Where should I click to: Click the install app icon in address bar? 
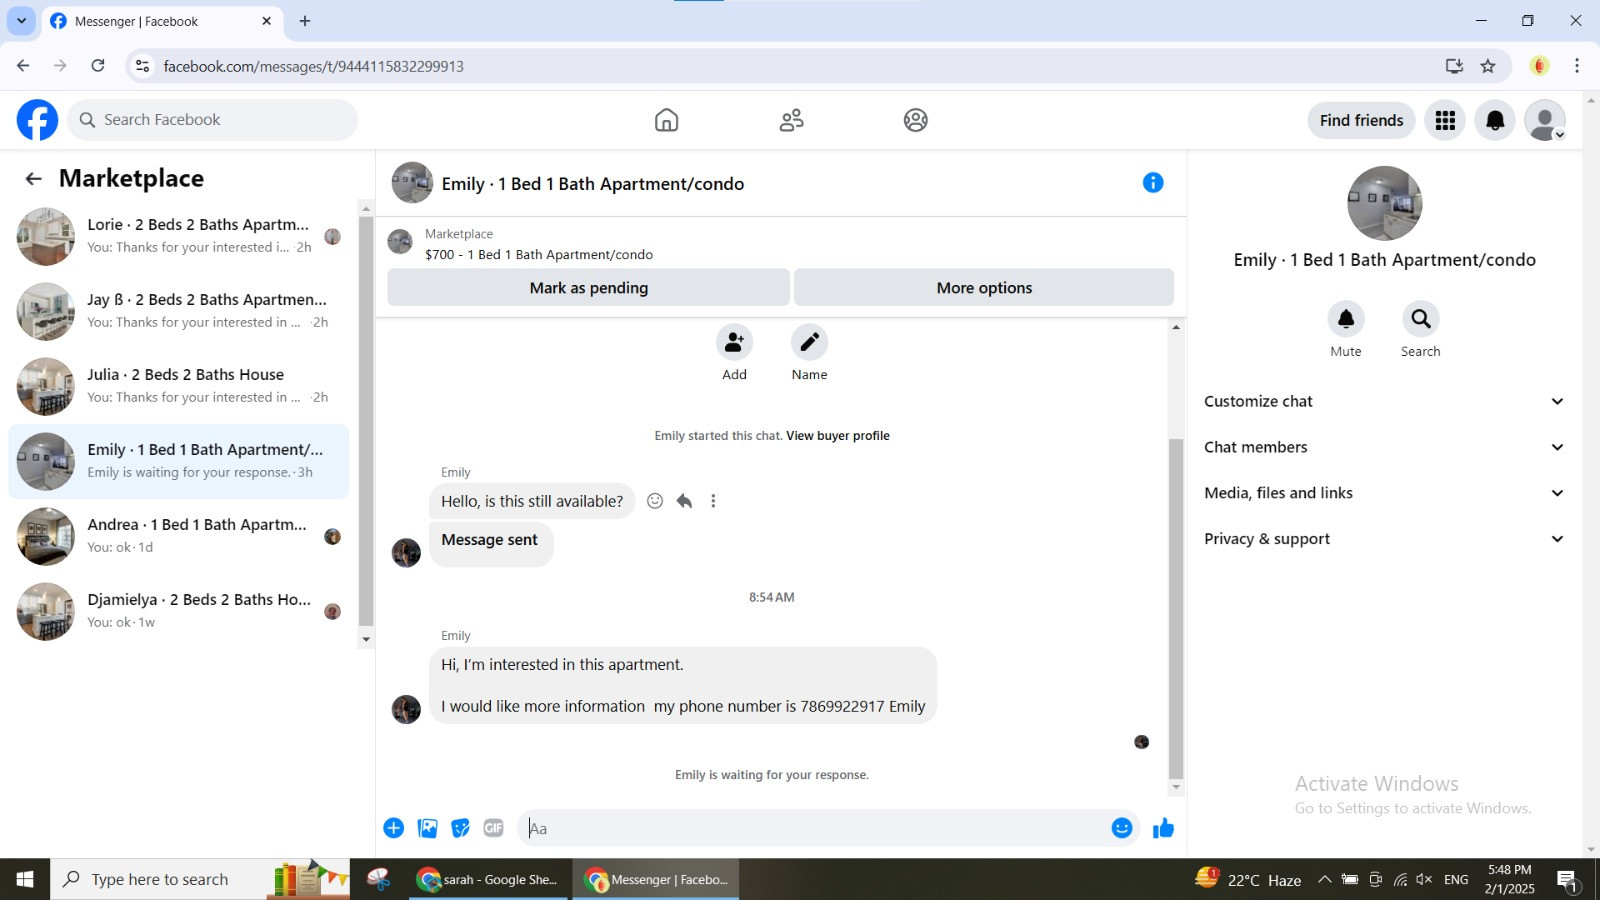pos(1454,66)
